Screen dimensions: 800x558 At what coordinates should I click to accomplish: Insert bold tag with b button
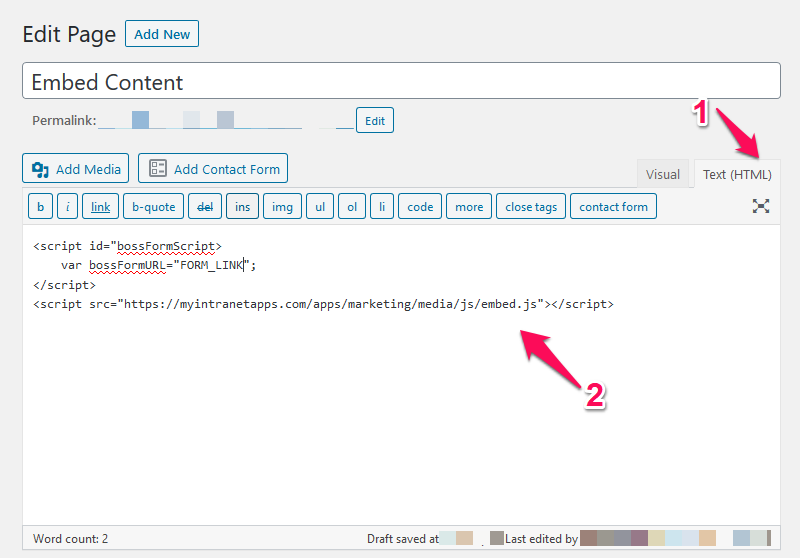(x=40, y=207)
